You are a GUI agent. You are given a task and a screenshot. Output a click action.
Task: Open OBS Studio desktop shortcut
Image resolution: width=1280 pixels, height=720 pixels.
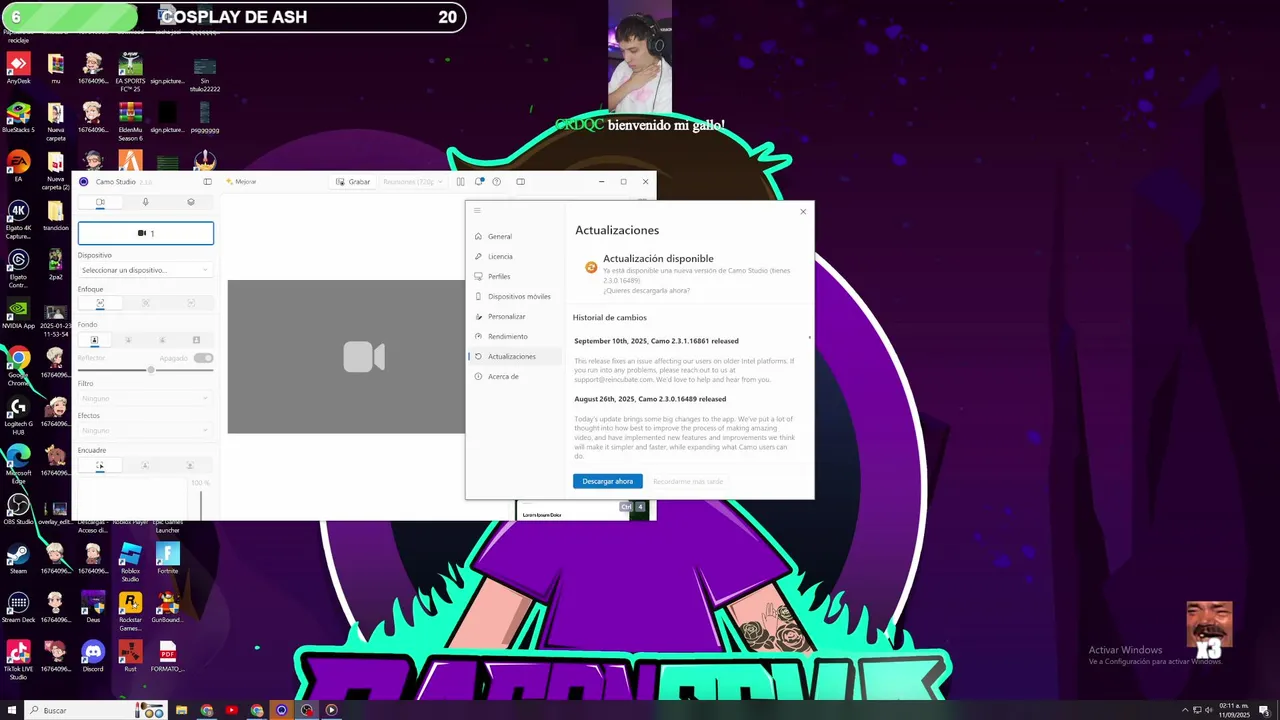(x=18, y=510)
